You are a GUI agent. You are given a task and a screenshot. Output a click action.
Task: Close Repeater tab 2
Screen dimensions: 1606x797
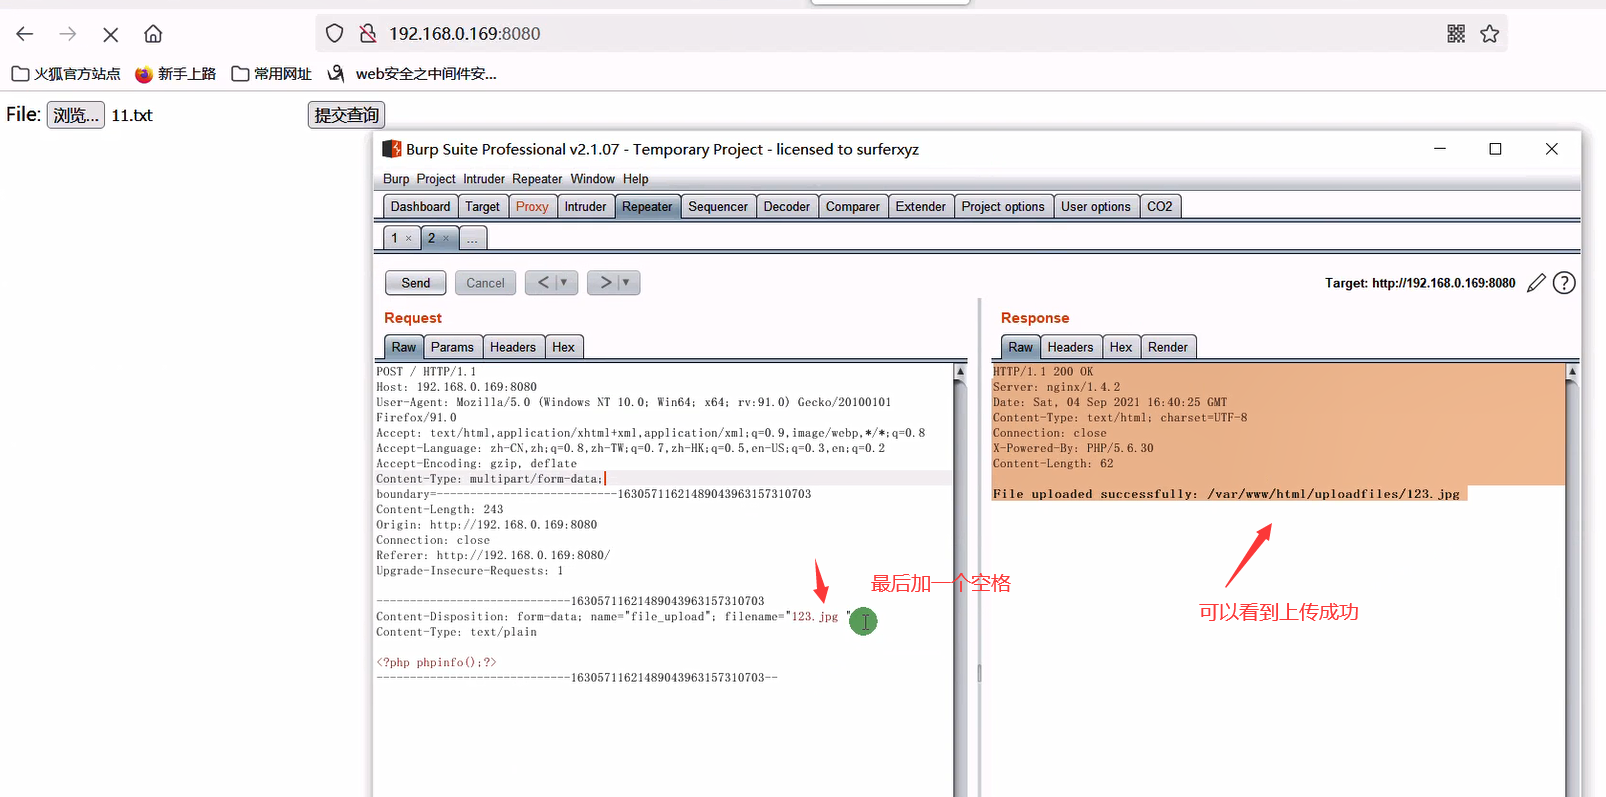[x=446, y=238]
